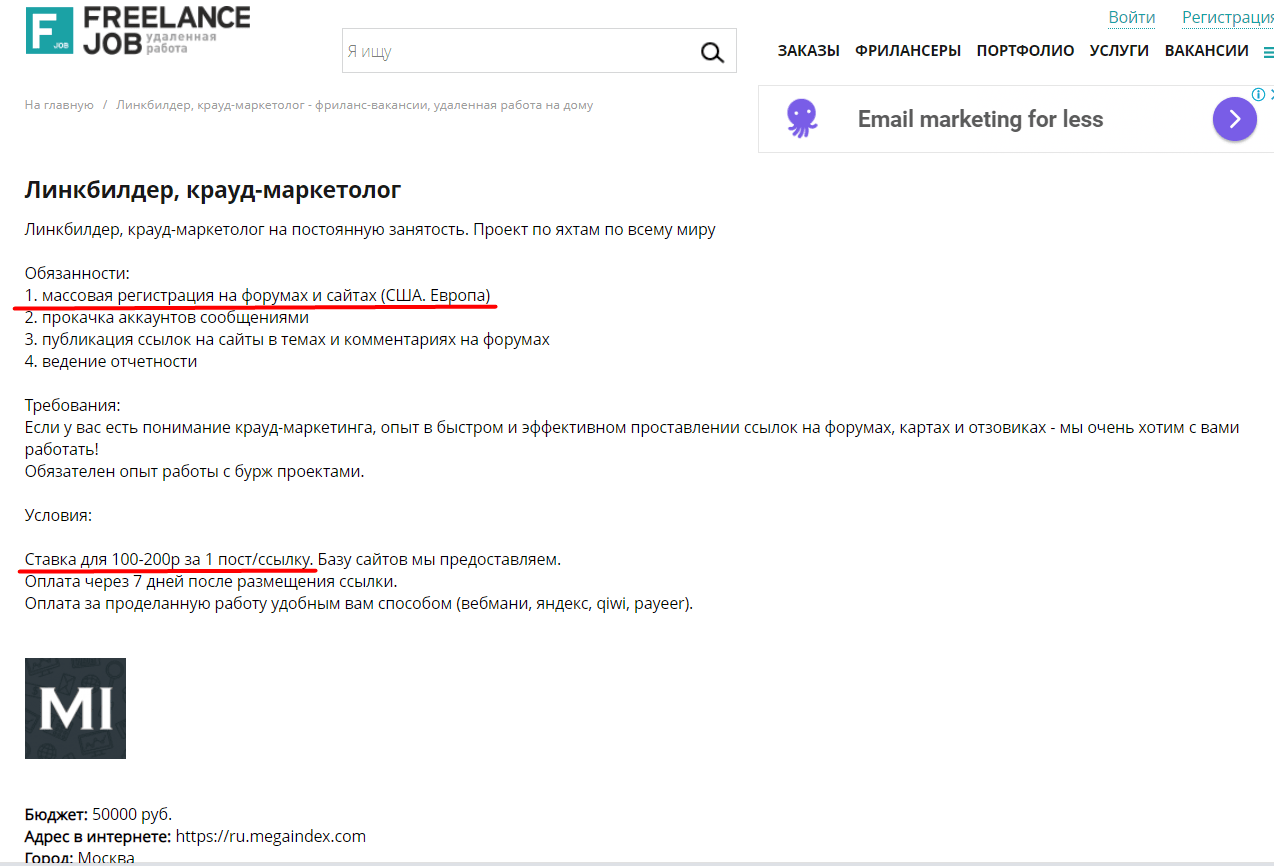The image size is (1274, 866).
Task: Click the "Email marketing for less" ad text
Action: [x=980, y=119]
